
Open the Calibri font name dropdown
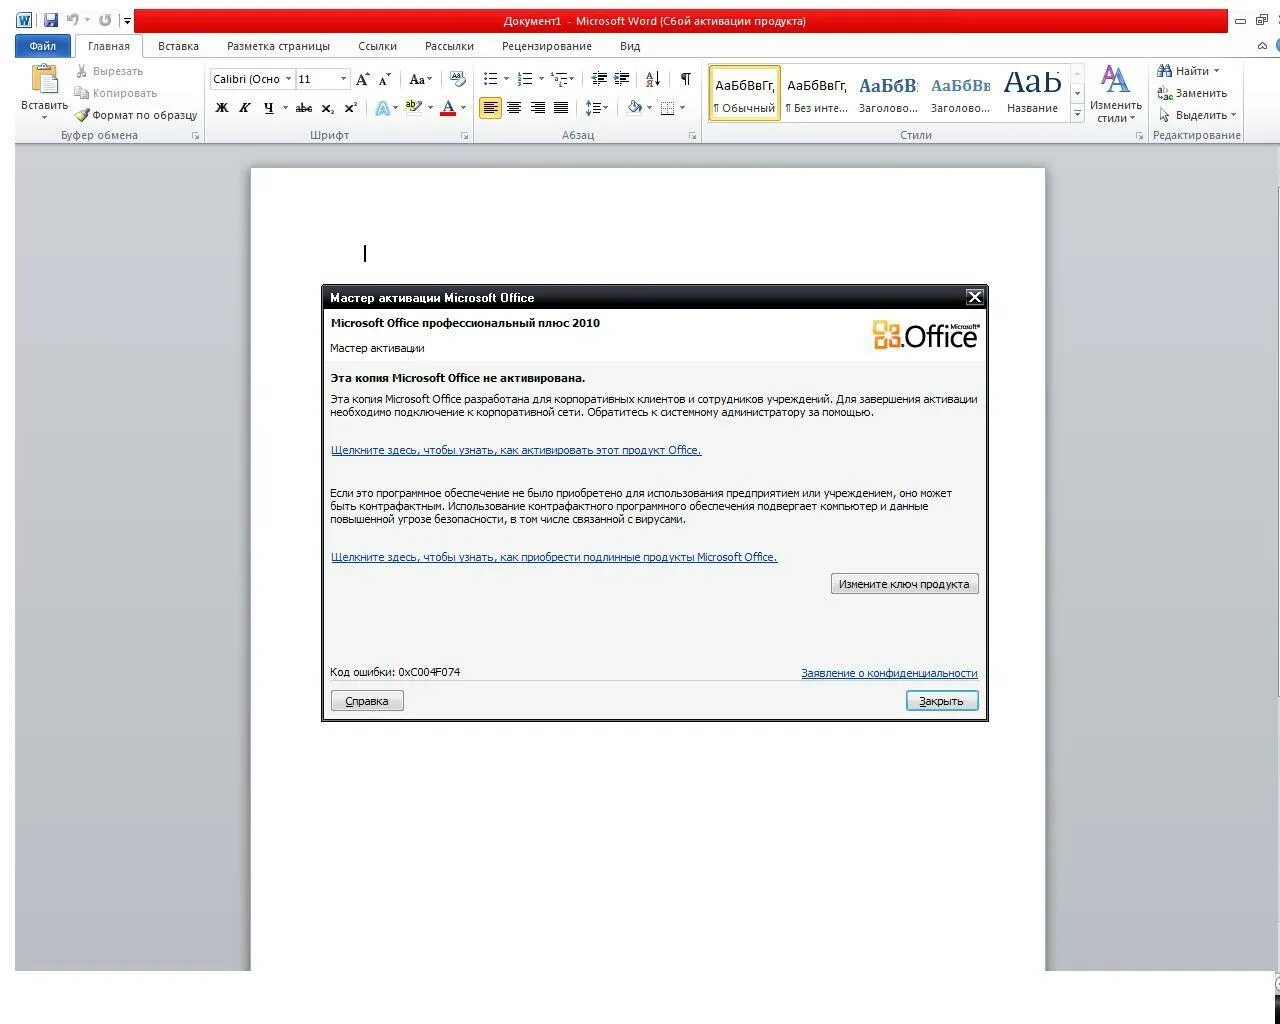pos(288,79)
